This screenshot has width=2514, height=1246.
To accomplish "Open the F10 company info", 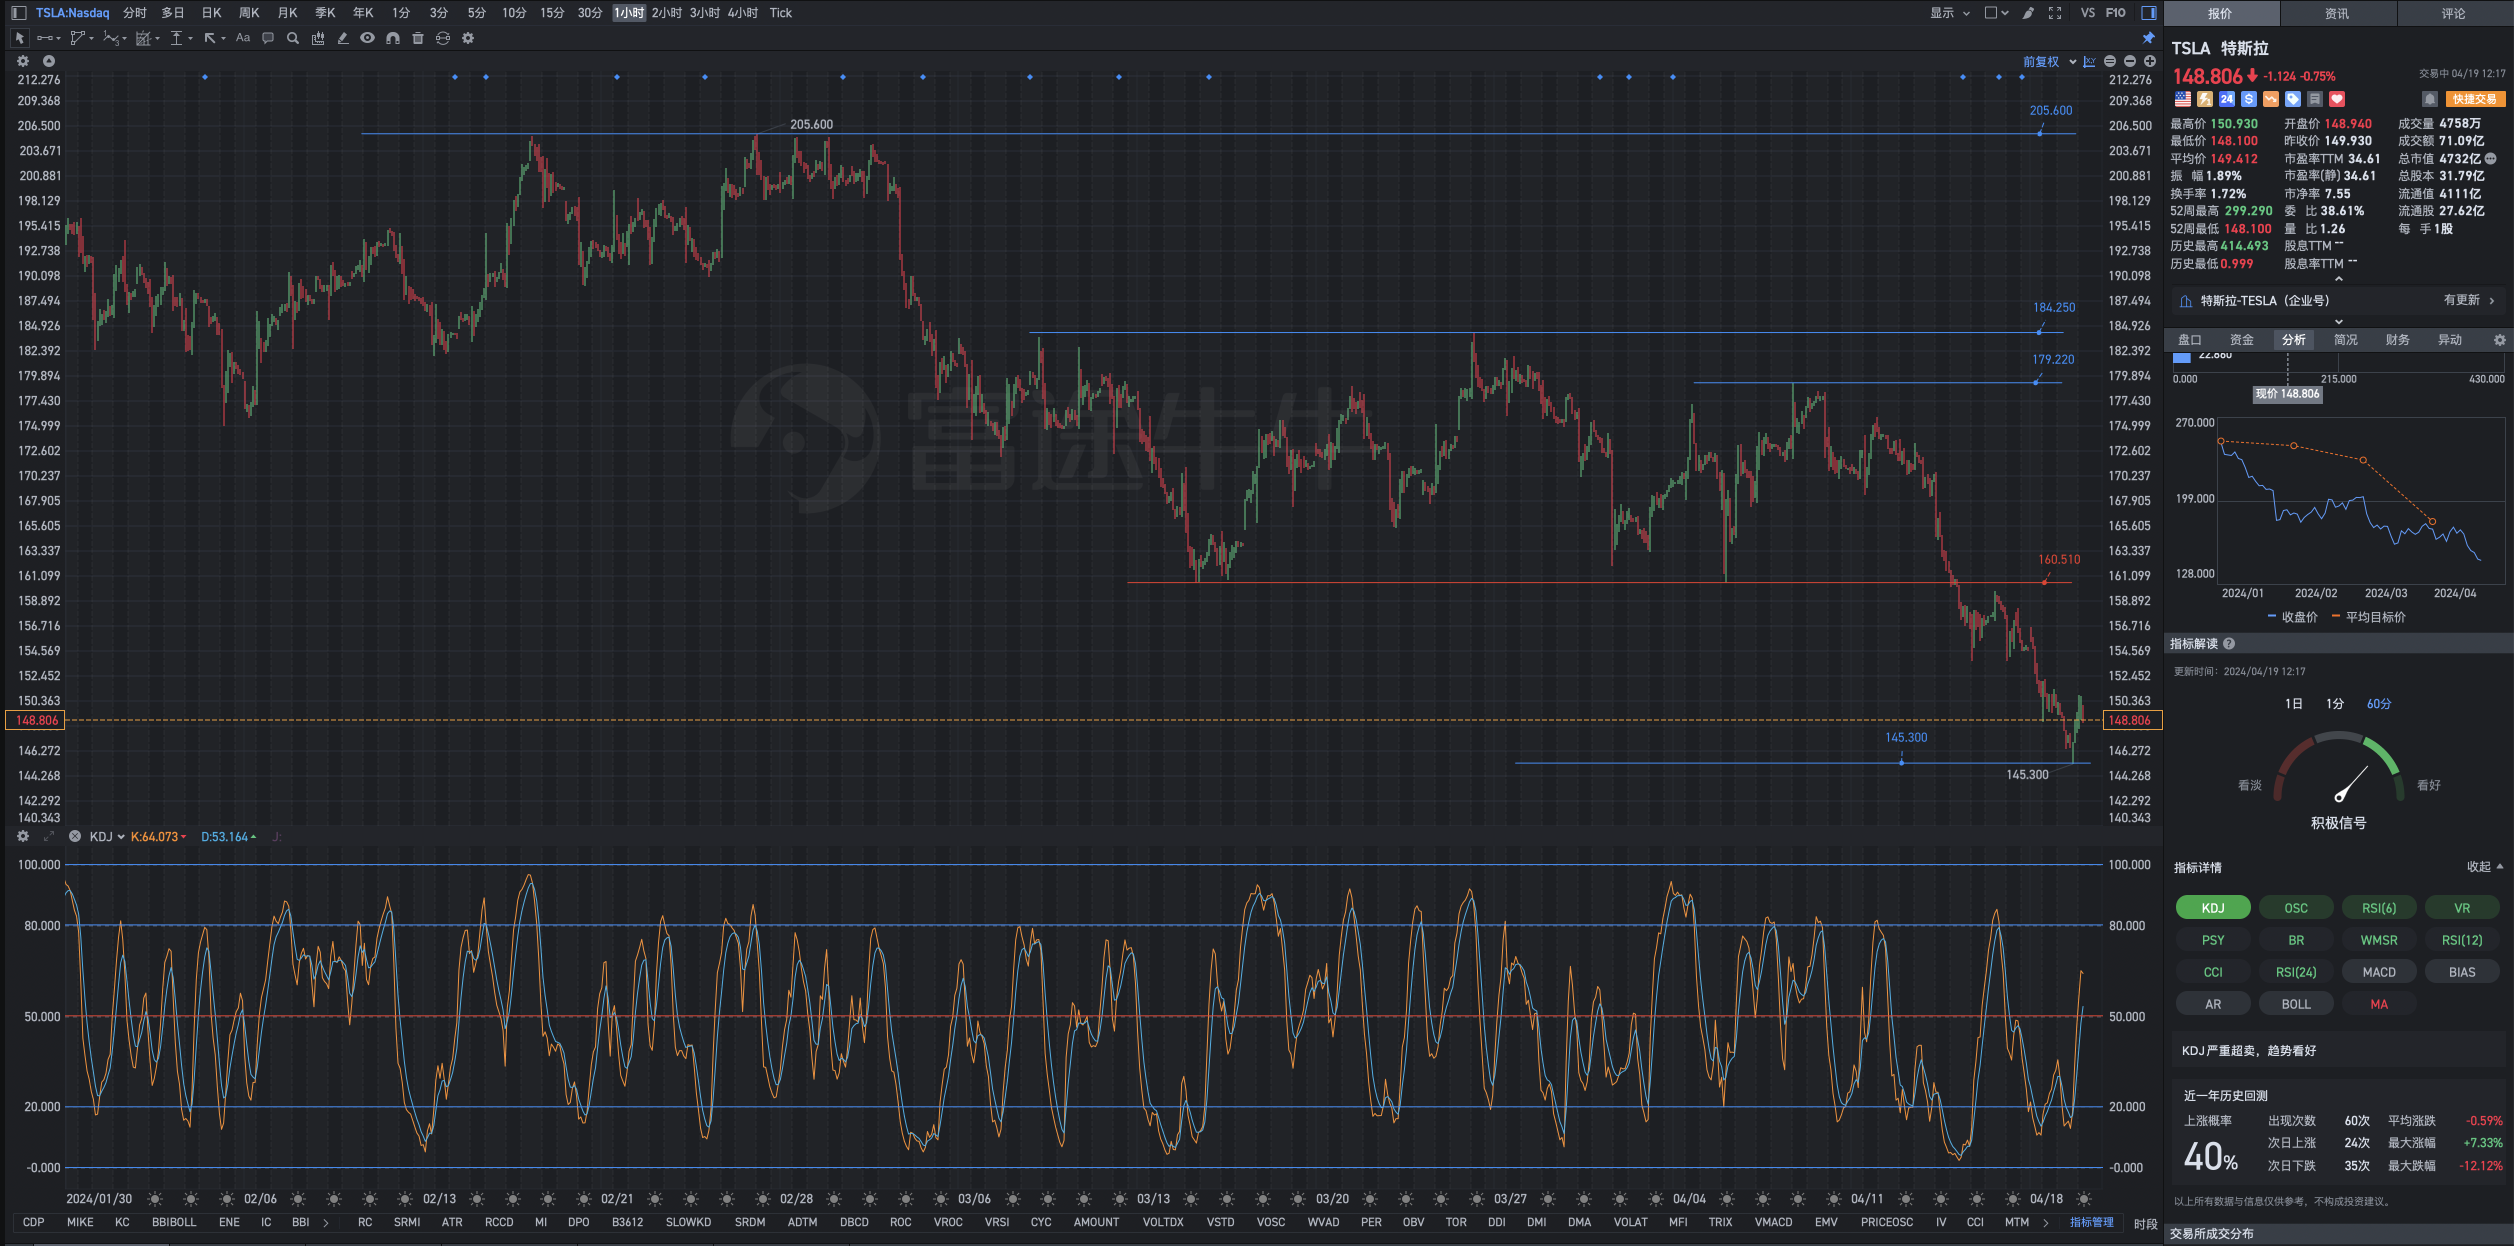I will (2116, 13).
